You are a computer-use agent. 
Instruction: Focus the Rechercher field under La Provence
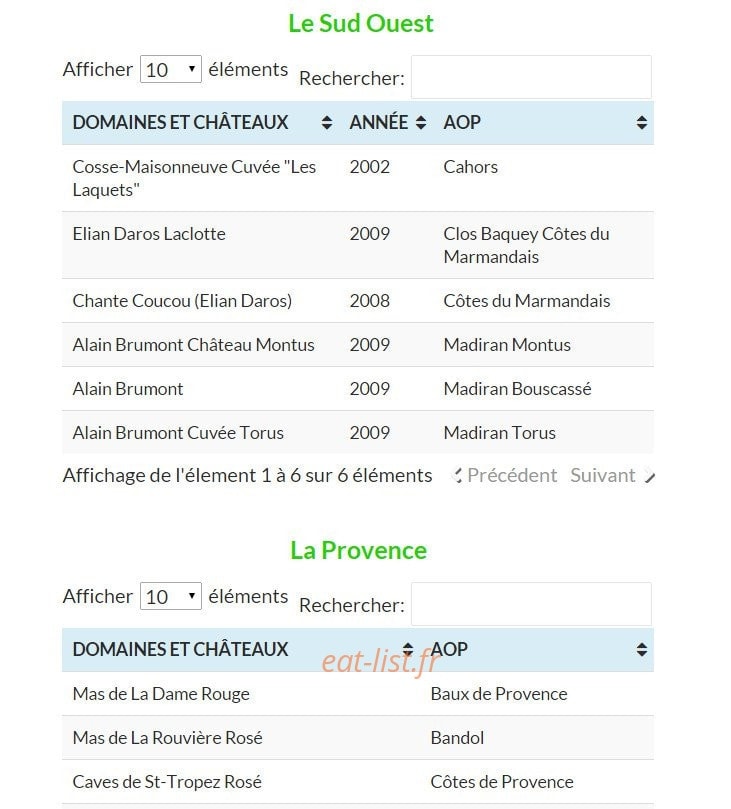531,604
